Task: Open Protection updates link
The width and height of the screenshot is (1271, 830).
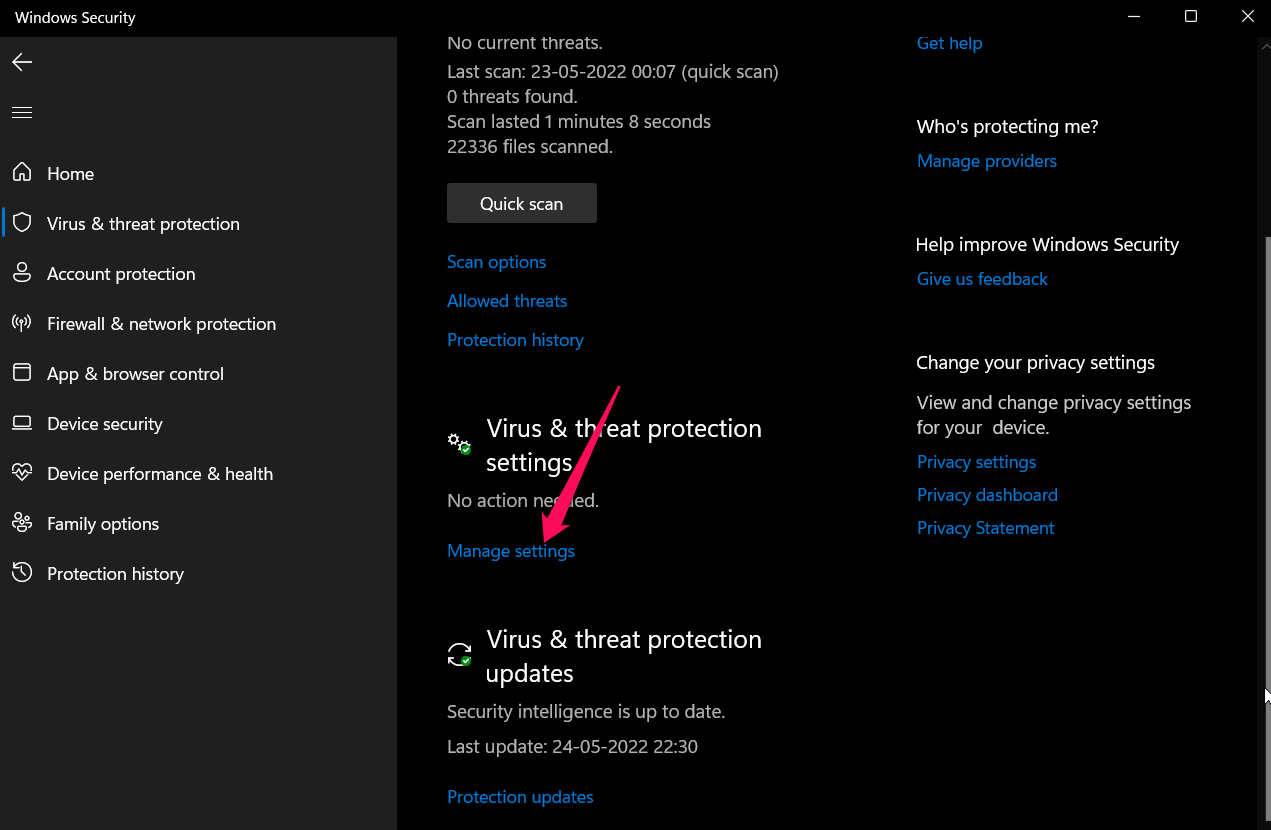Action: tap(520, 797)
